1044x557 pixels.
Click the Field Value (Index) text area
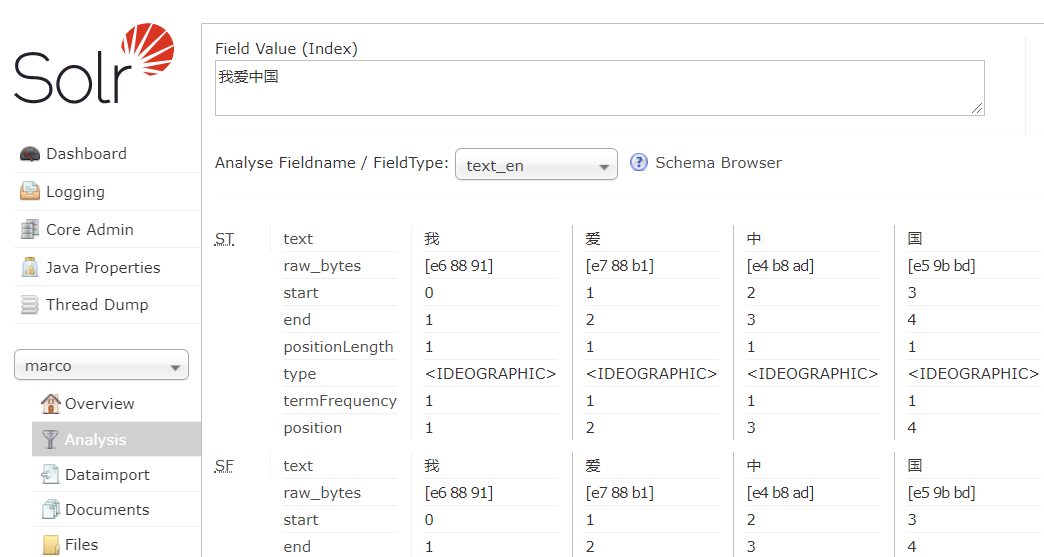click(599, 88)
